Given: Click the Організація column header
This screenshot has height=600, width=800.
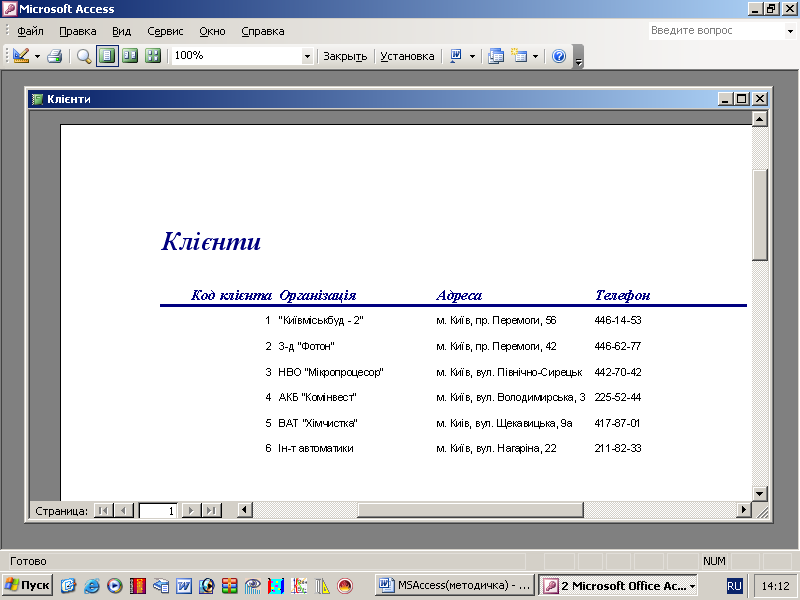Looking at the screenshot, I should click(317, 295).
